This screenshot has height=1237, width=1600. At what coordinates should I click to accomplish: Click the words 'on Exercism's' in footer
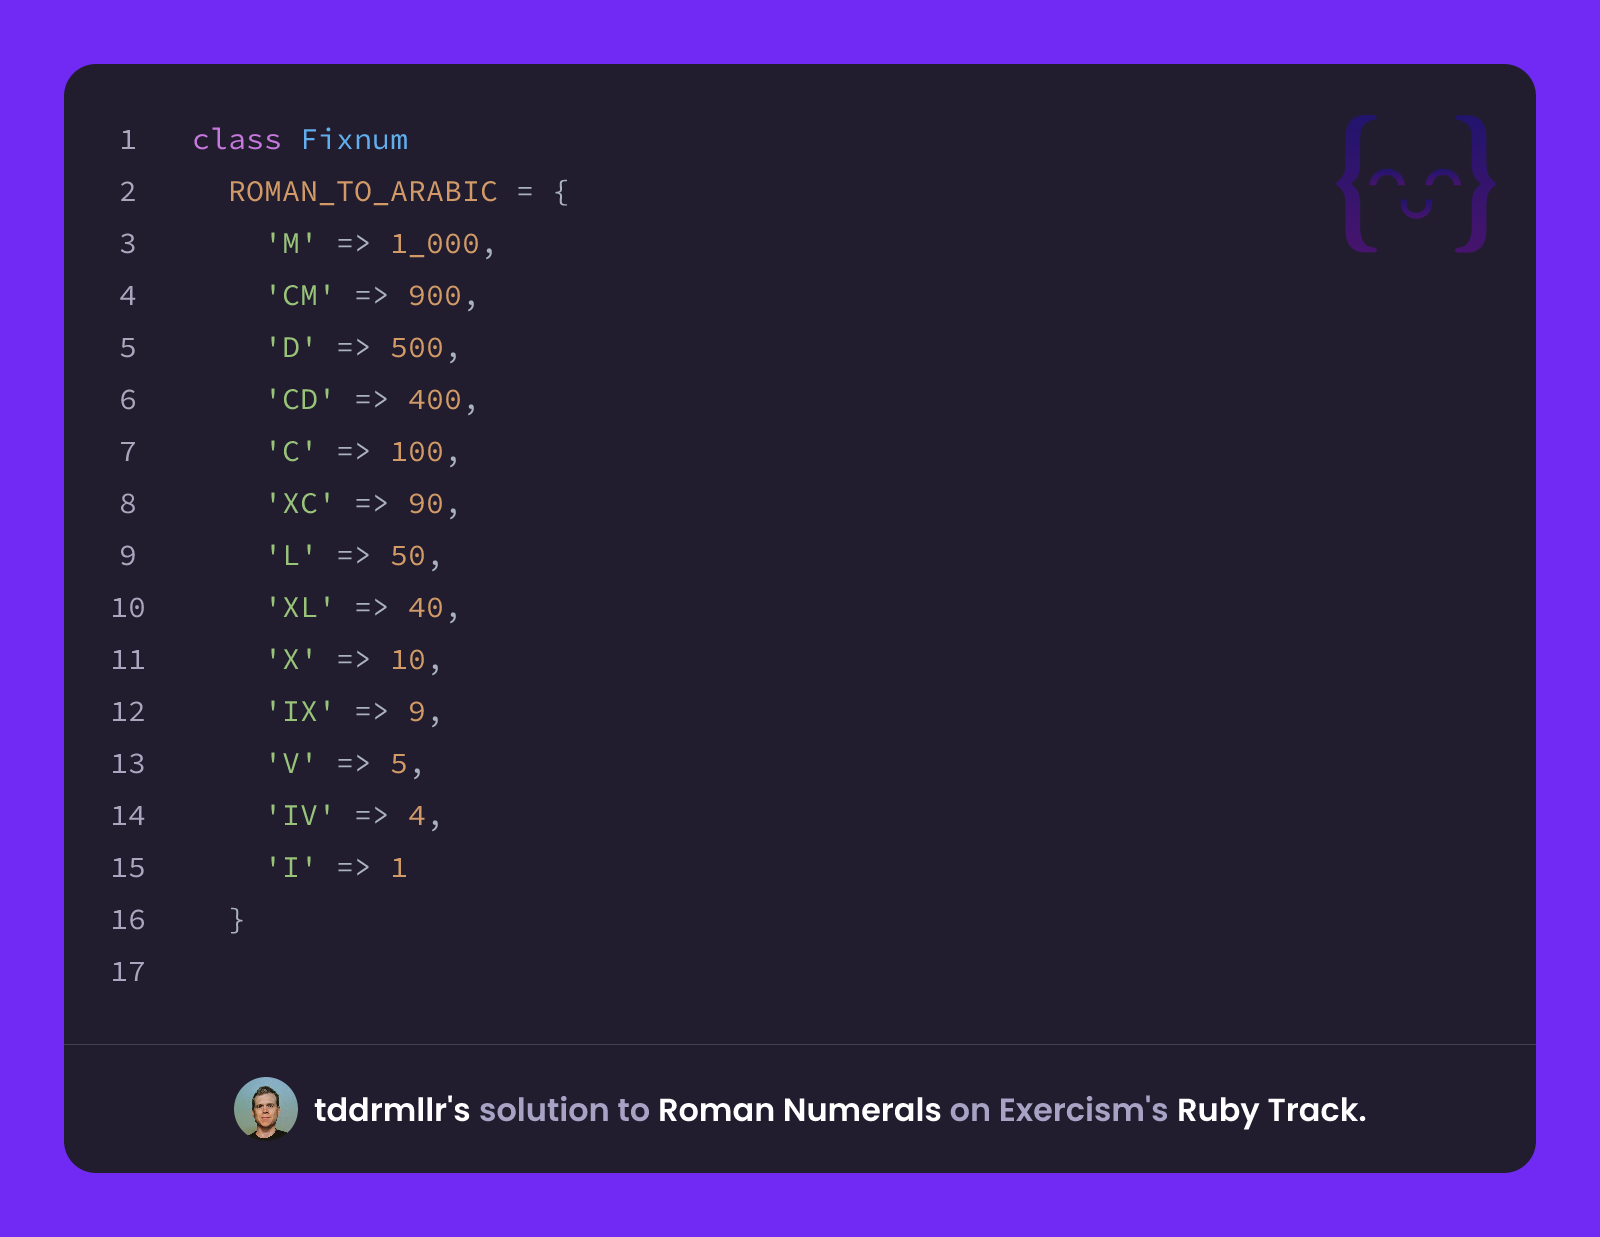tap(1059, 1110)
